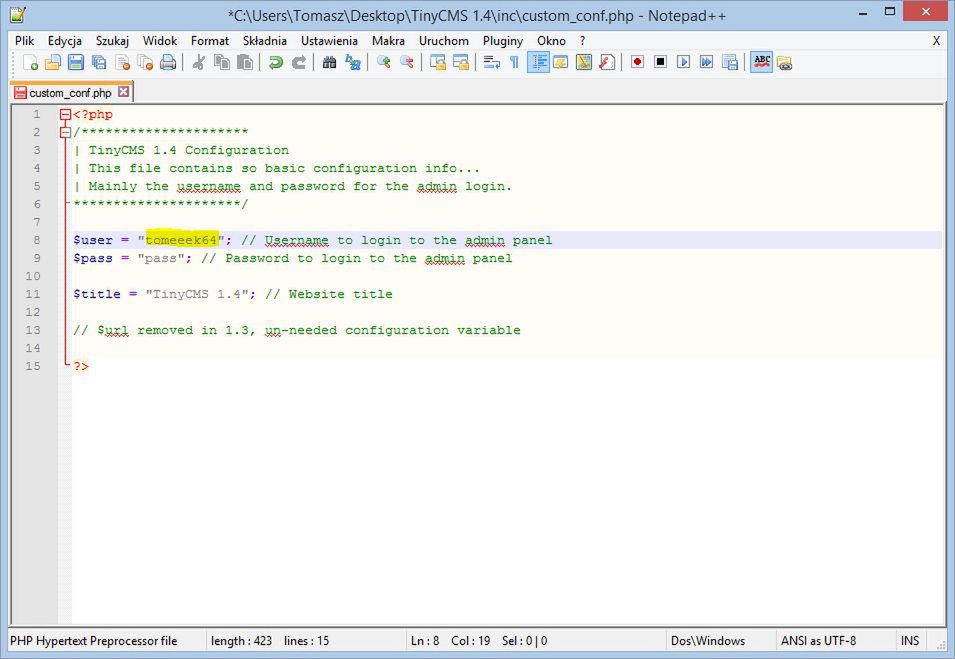Image resolution: width=955 pixels, height=659 pixels.
Task: Start macro recording with red dot
Action: (637, 62)
